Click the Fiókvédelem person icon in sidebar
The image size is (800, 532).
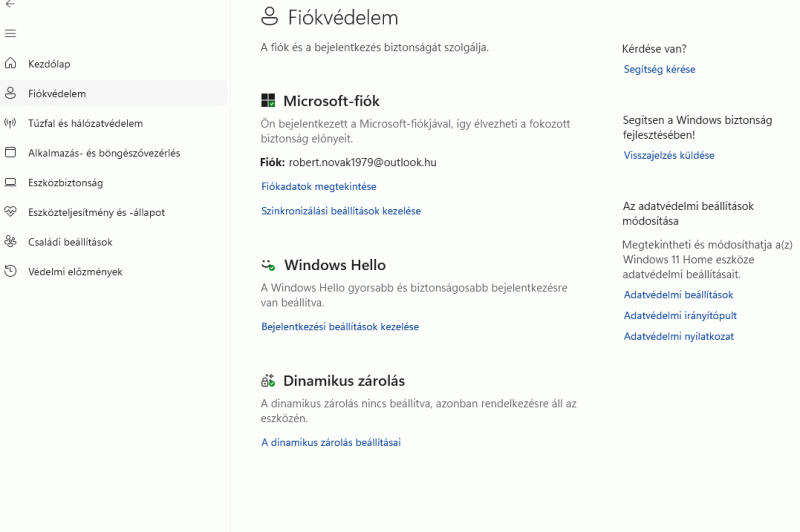coord(11,93)
